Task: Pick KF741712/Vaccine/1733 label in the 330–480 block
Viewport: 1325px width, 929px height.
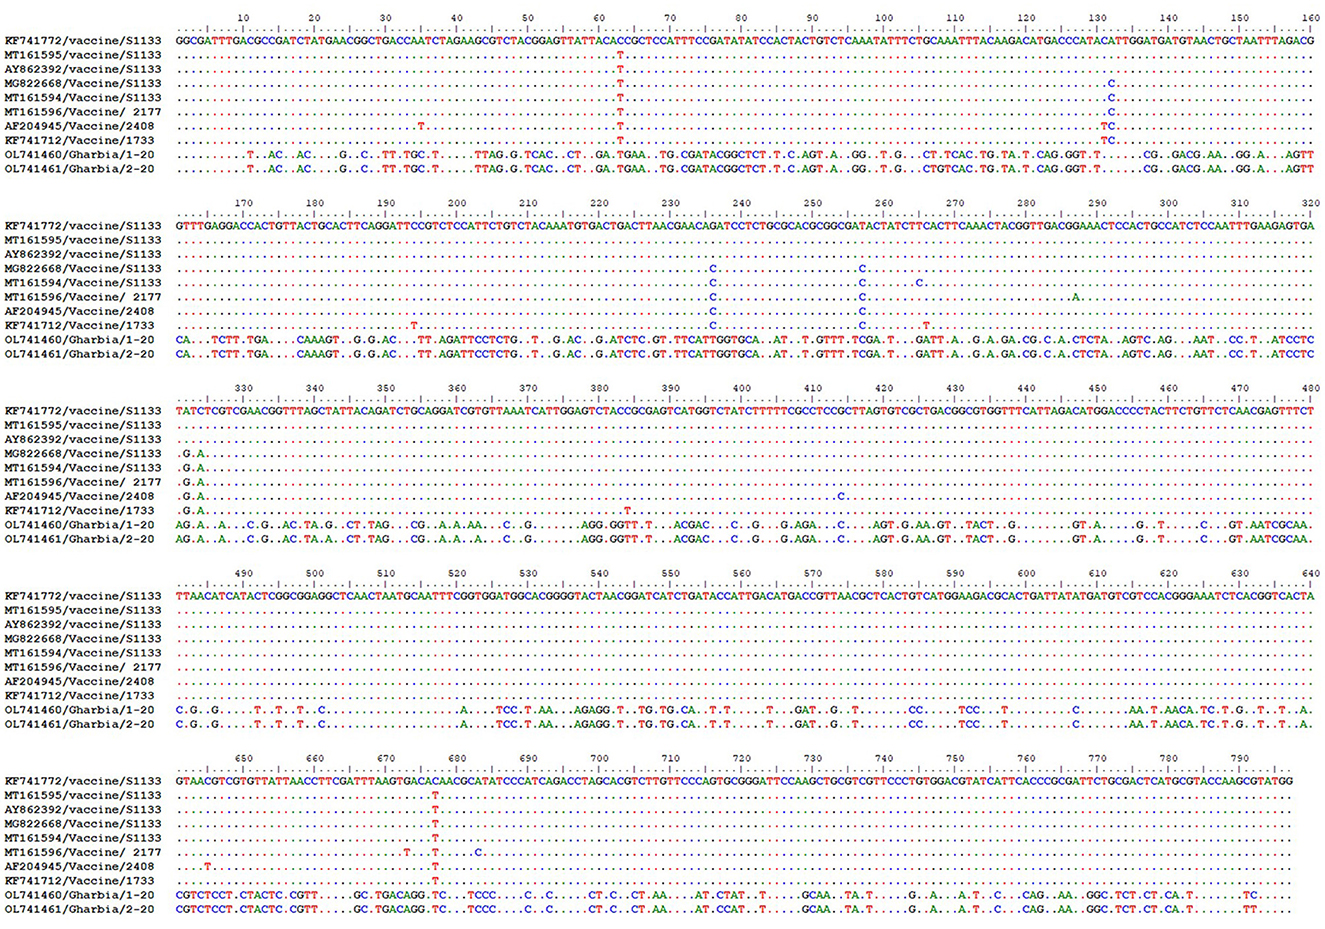Action: [80, 511]
